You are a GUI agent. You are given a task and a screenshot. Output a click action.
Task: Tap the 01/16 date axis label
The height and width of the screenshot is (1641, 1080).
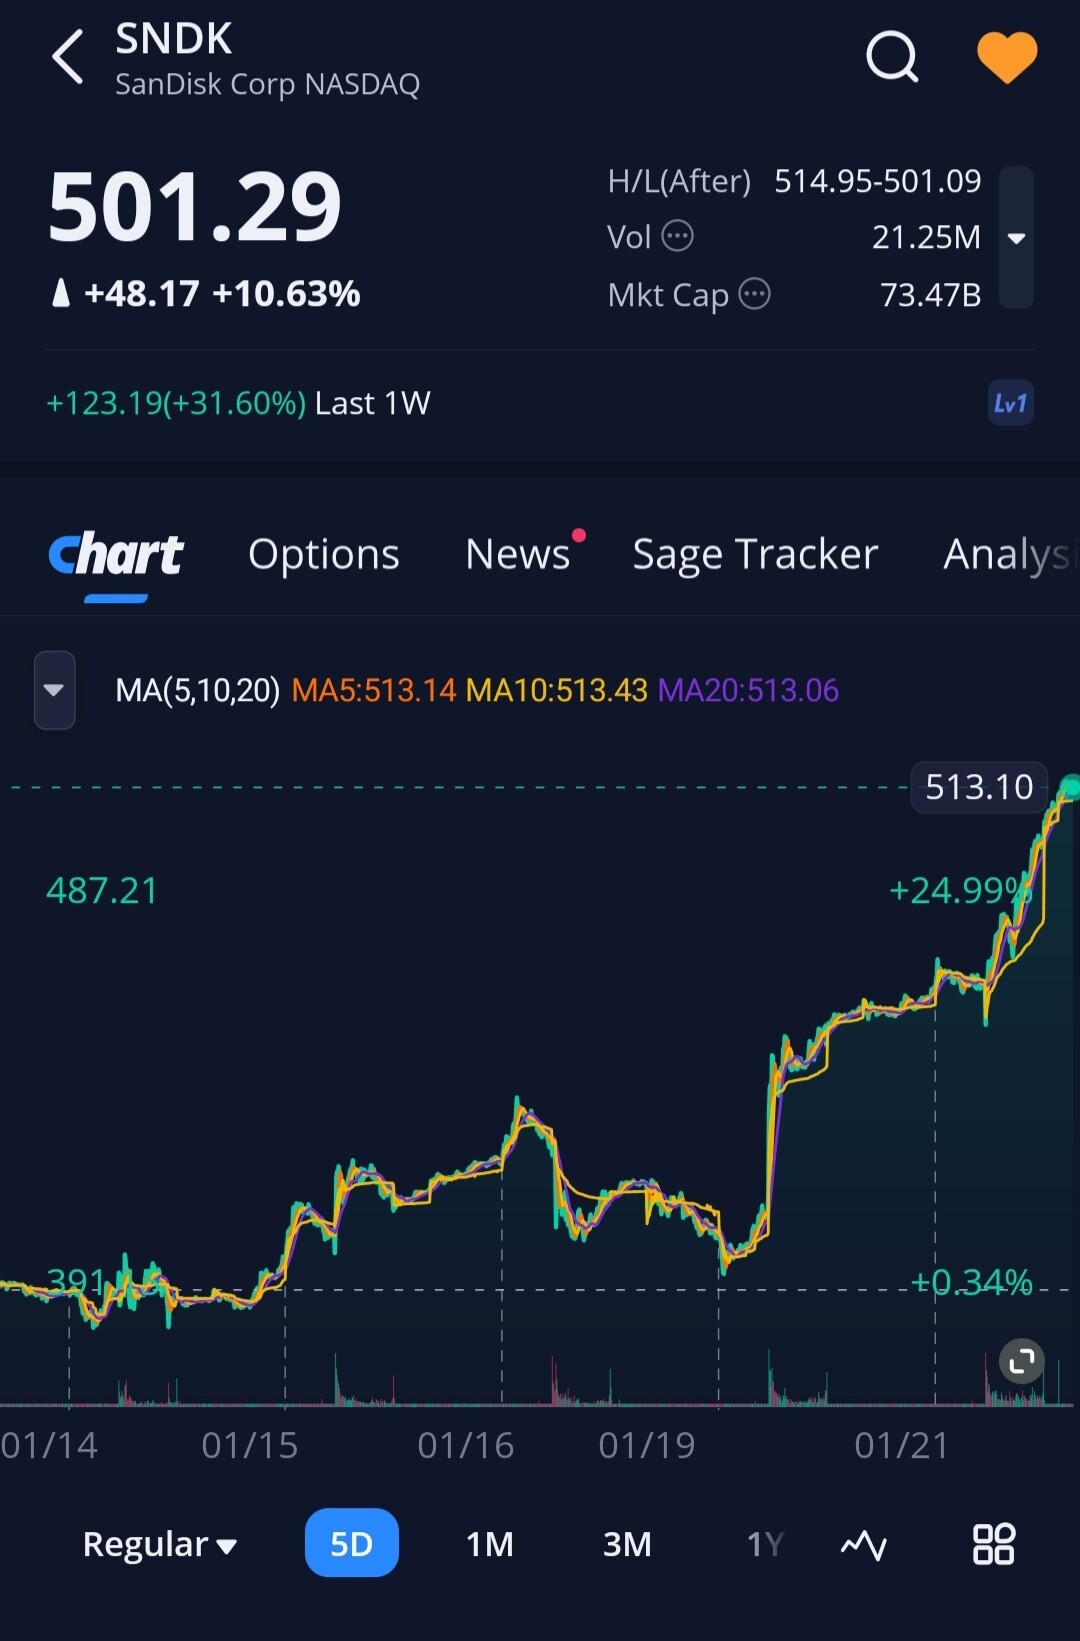pos(466,1445)
